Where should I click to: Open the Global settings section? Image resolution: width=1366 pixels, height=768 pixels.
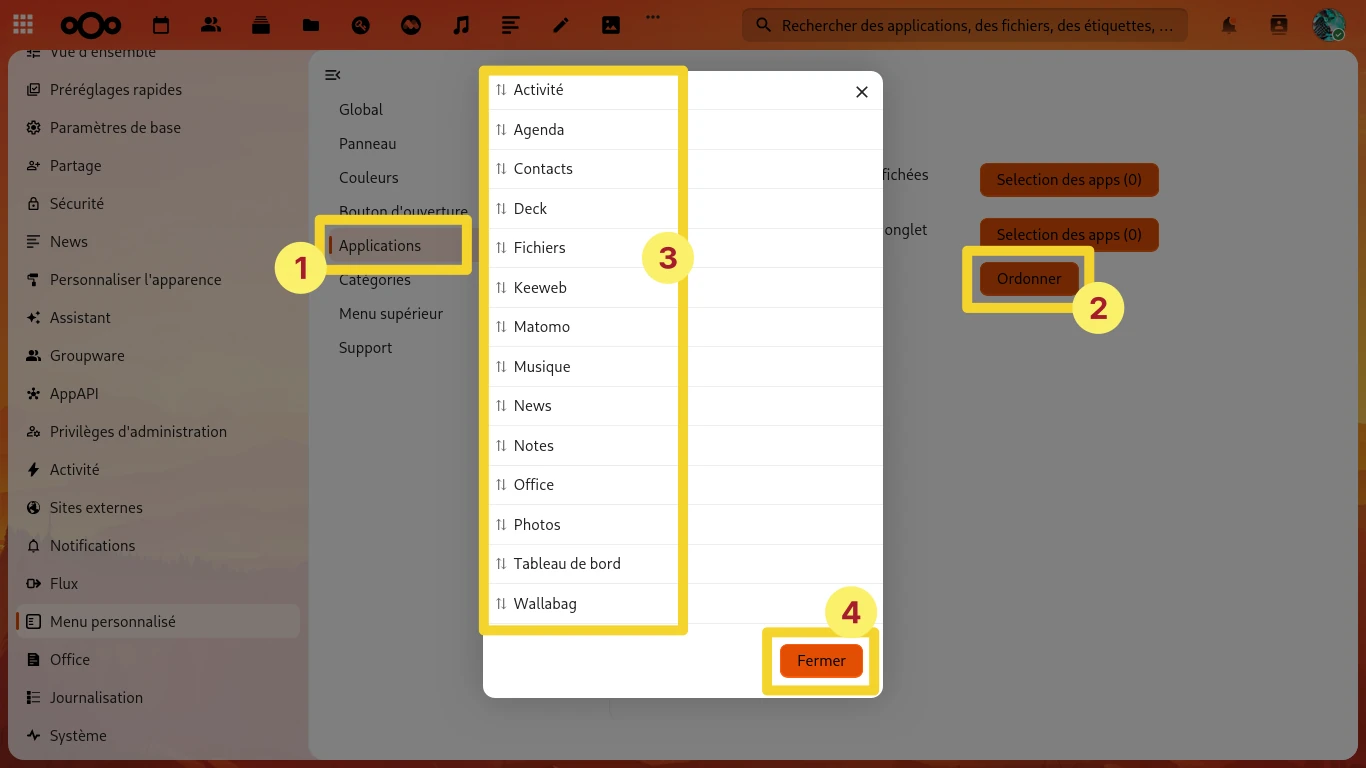(361, 110)
